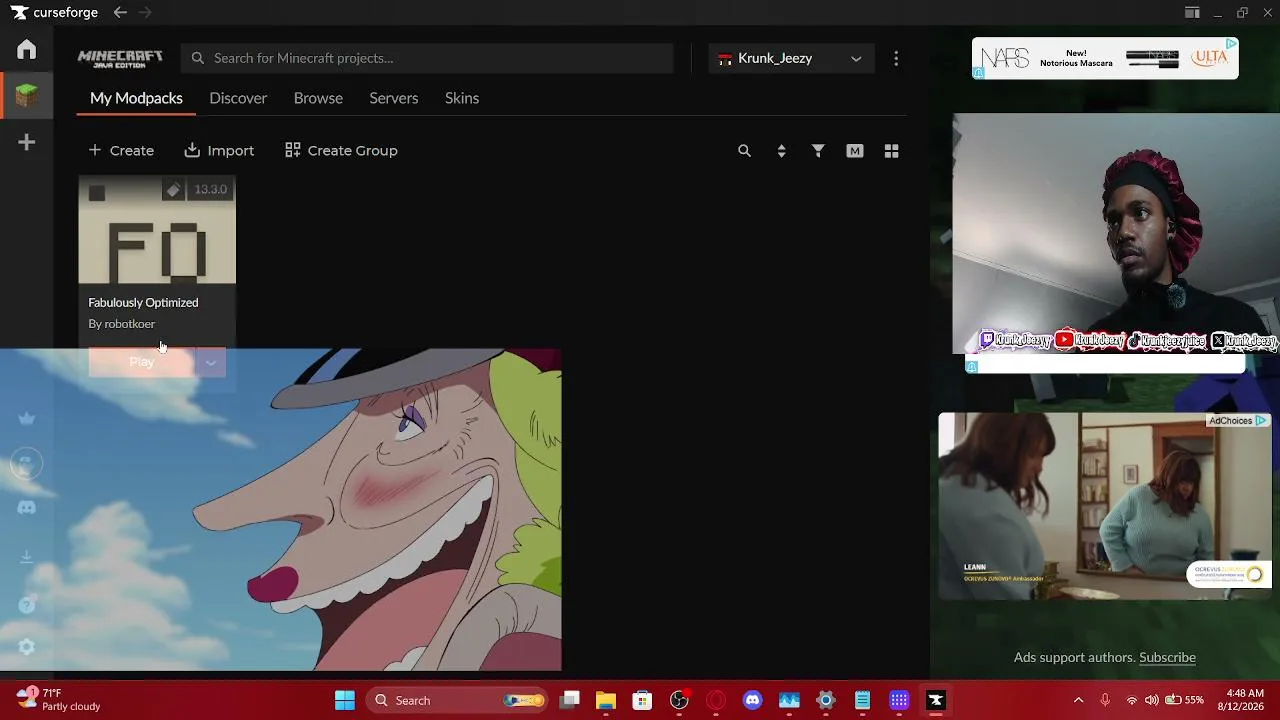Open the Discord icon in the left sidebar

pos(27,508)
